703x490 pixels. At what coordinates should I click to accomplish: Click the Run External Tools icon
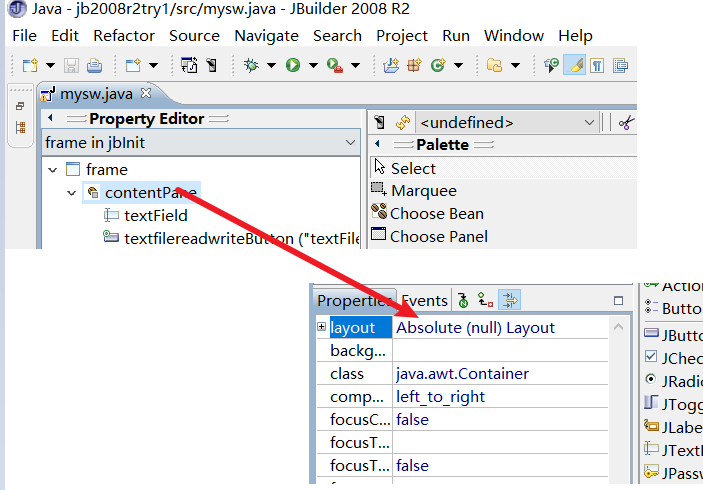coord(335,65)
